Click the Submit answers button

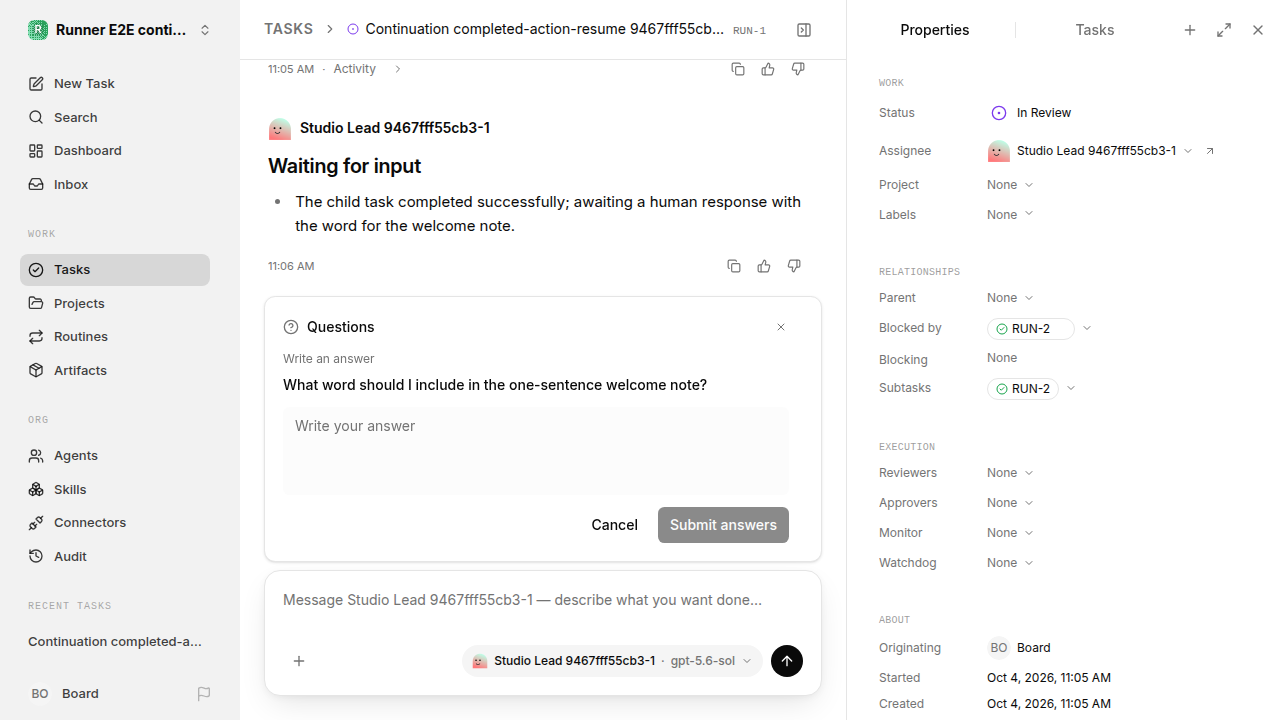click(723, 525)
